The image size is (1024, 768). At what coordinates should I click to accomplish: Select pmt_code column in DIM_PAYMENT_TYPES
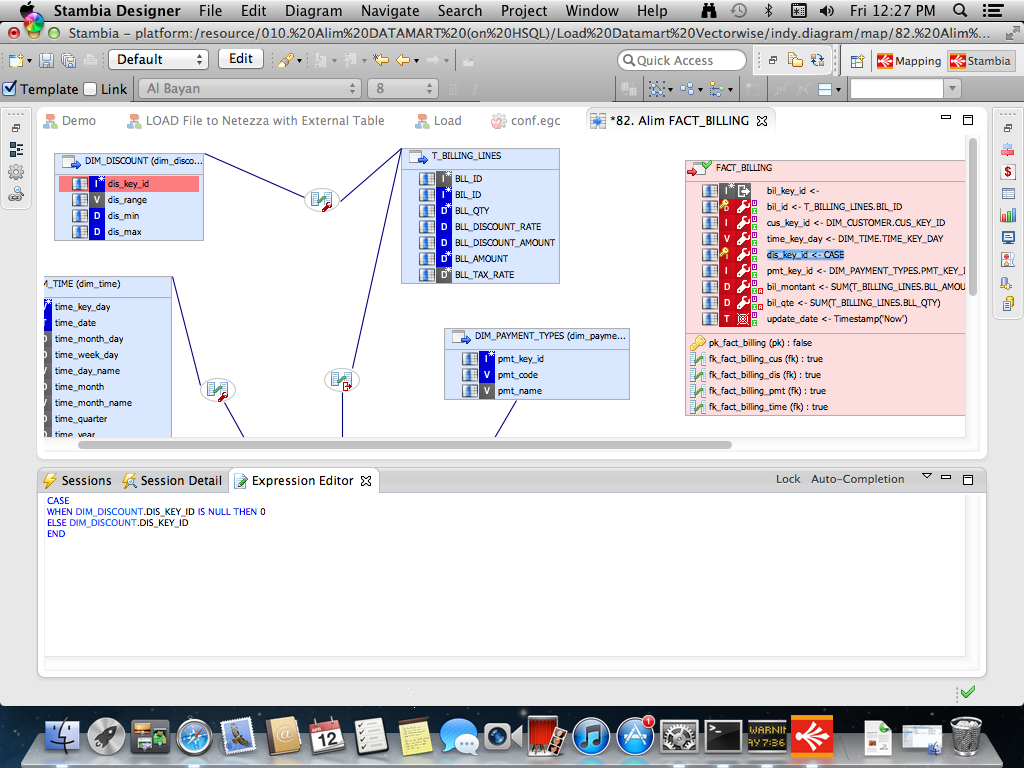517,375
